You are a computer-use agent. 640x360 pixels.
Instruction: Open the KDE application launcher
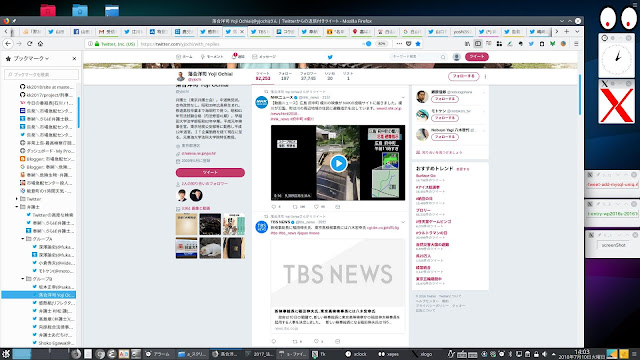[6, 354]
